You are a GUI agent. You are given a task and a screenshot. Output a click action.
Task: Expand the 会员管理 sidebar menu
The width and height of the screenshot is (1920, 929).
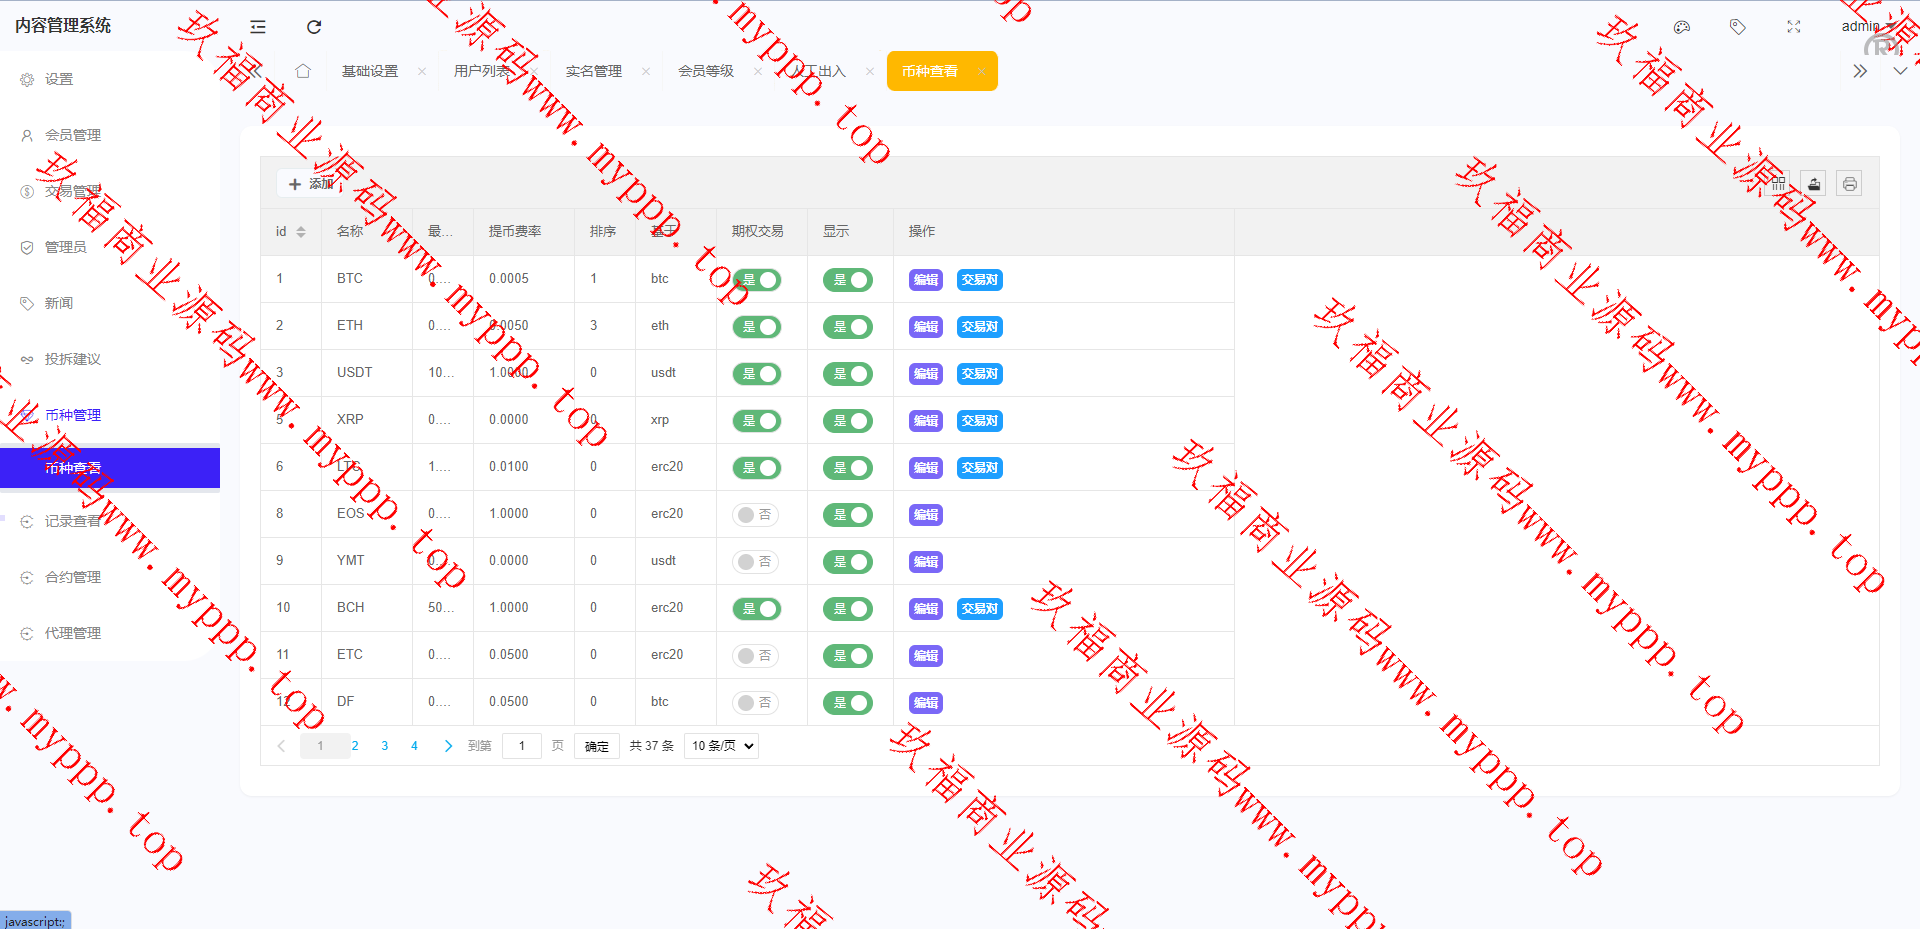click(x=73, y=135)
